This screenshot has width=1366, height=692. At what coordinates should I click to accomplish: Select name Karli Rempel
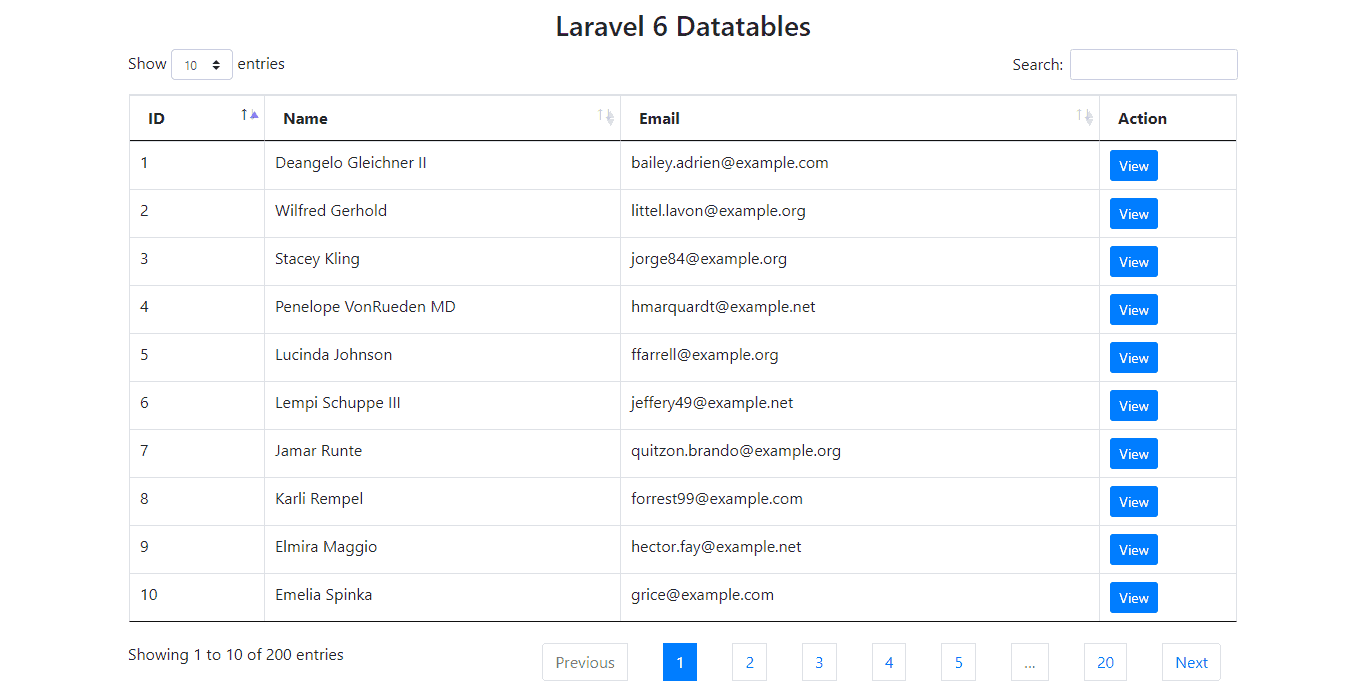(319, 498)
